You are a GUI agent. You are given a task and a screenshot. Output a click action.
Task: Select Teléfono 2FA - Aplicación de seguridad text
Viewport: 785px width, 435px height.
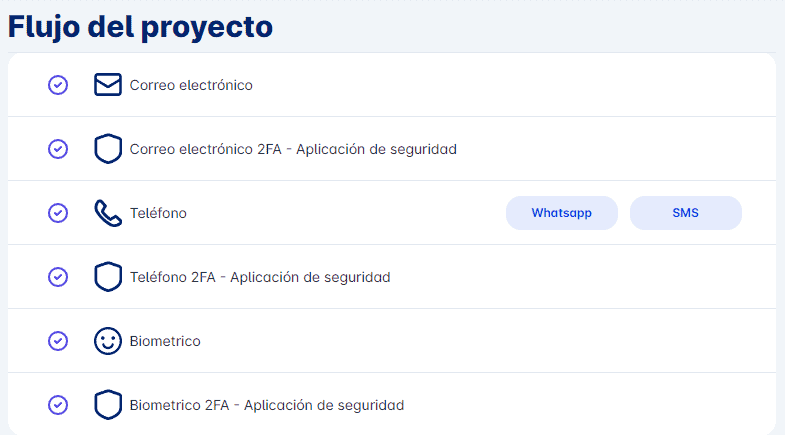[x=260, y=277]
